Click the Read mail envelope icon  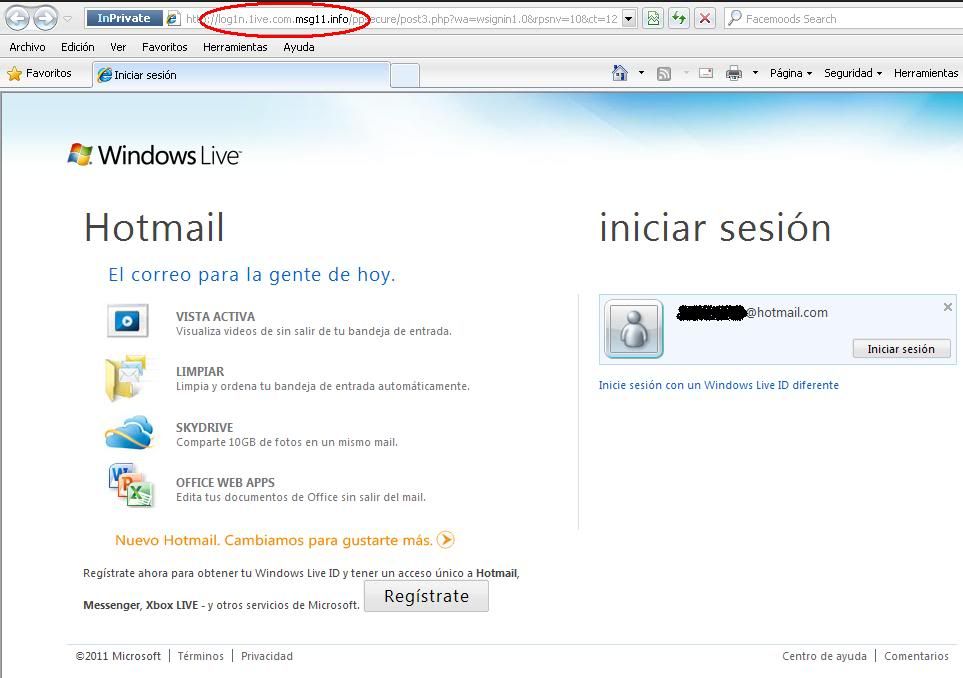pos(706,73)
